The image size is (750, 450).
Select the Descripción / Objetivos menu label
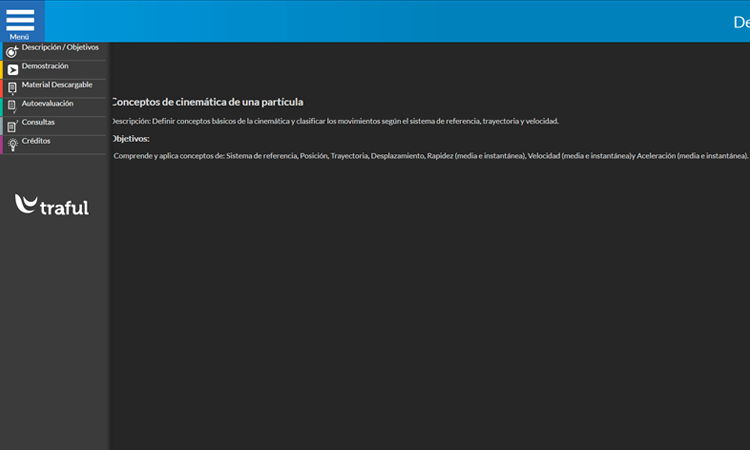click(x=60, y=47)
